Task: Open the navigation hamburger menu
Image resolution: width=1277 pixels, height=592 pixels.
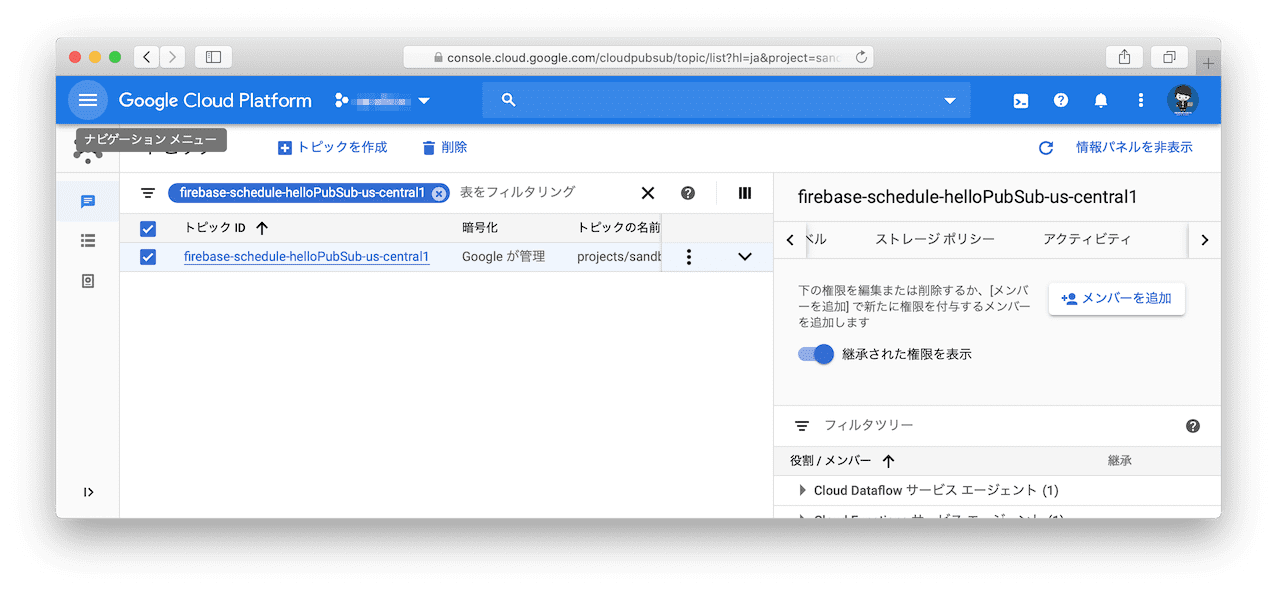Action: pyautogui.click(x=88, y=100)
